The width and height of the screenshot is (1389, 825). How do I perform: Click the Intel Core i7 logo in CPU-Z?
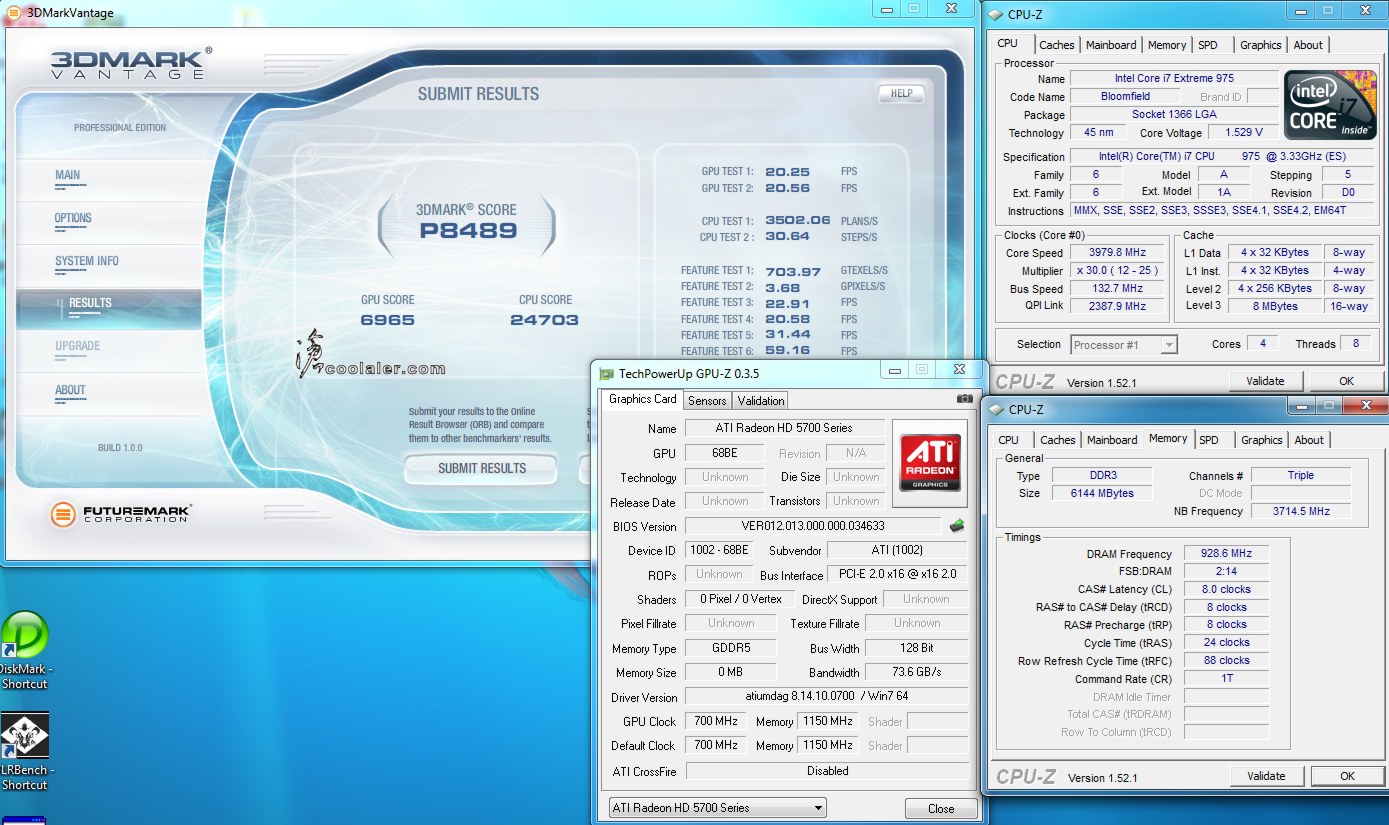click(1330, 105)
